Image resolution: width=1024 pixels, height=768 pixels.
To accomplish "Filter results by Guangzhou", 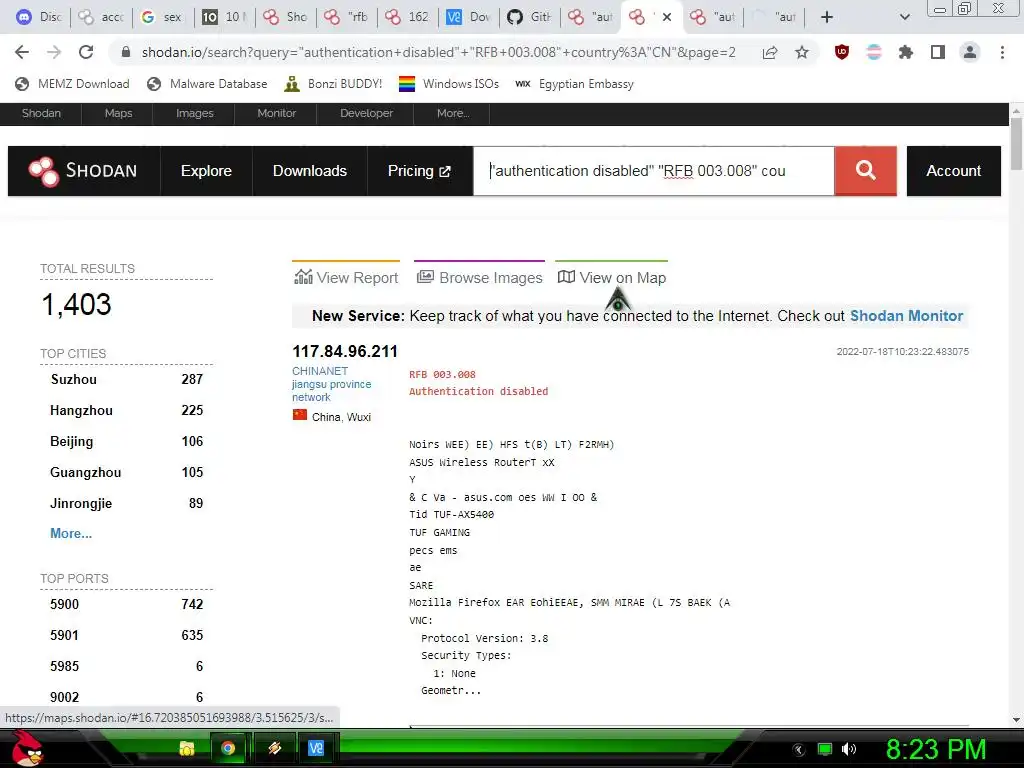I will [86, 472].
